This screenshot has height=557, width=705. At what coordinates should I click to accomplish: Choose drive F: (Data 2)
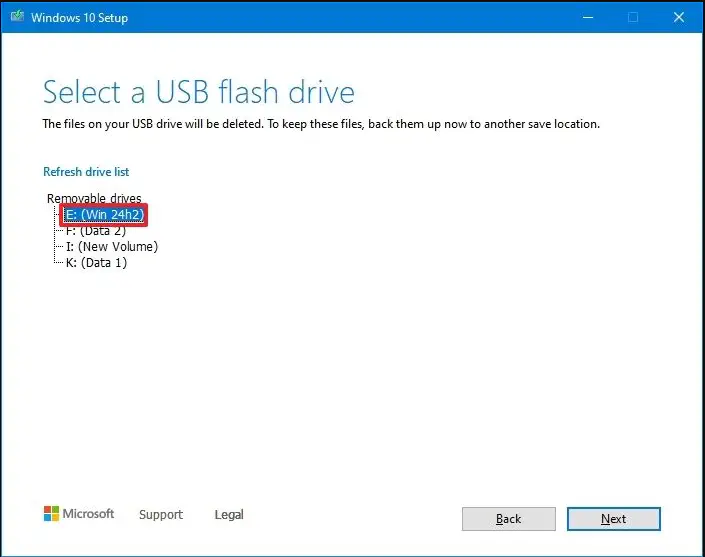pos(96,231)
